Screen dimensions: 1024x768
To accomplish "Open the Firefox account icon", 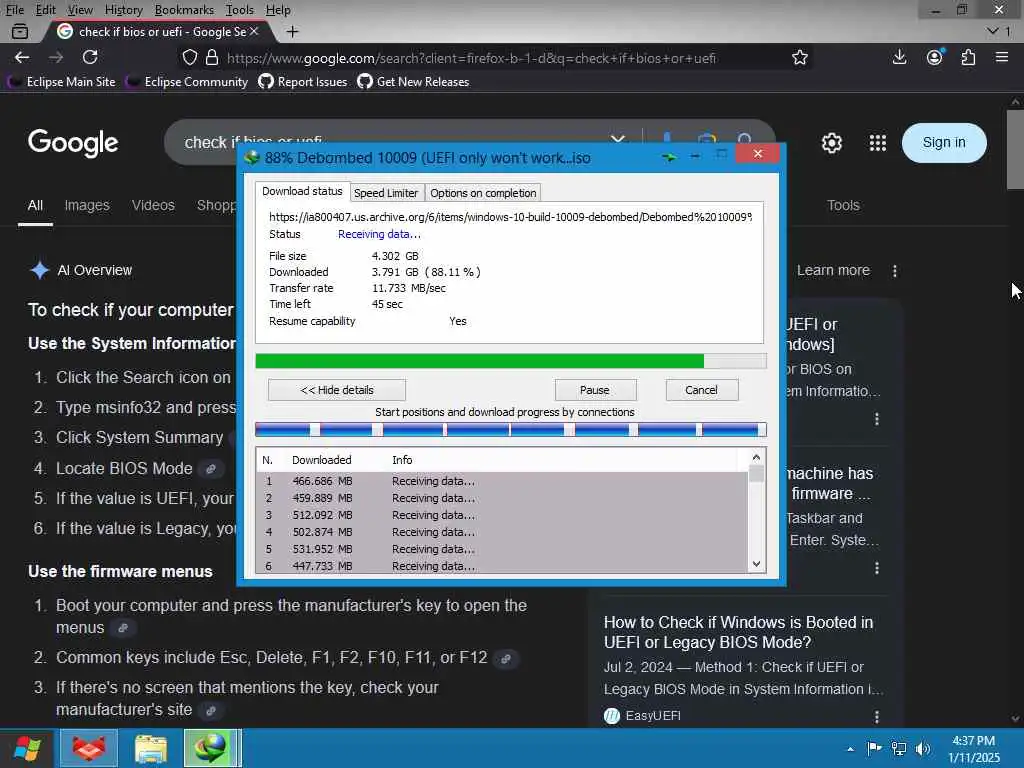I will [x=935, y=57].
